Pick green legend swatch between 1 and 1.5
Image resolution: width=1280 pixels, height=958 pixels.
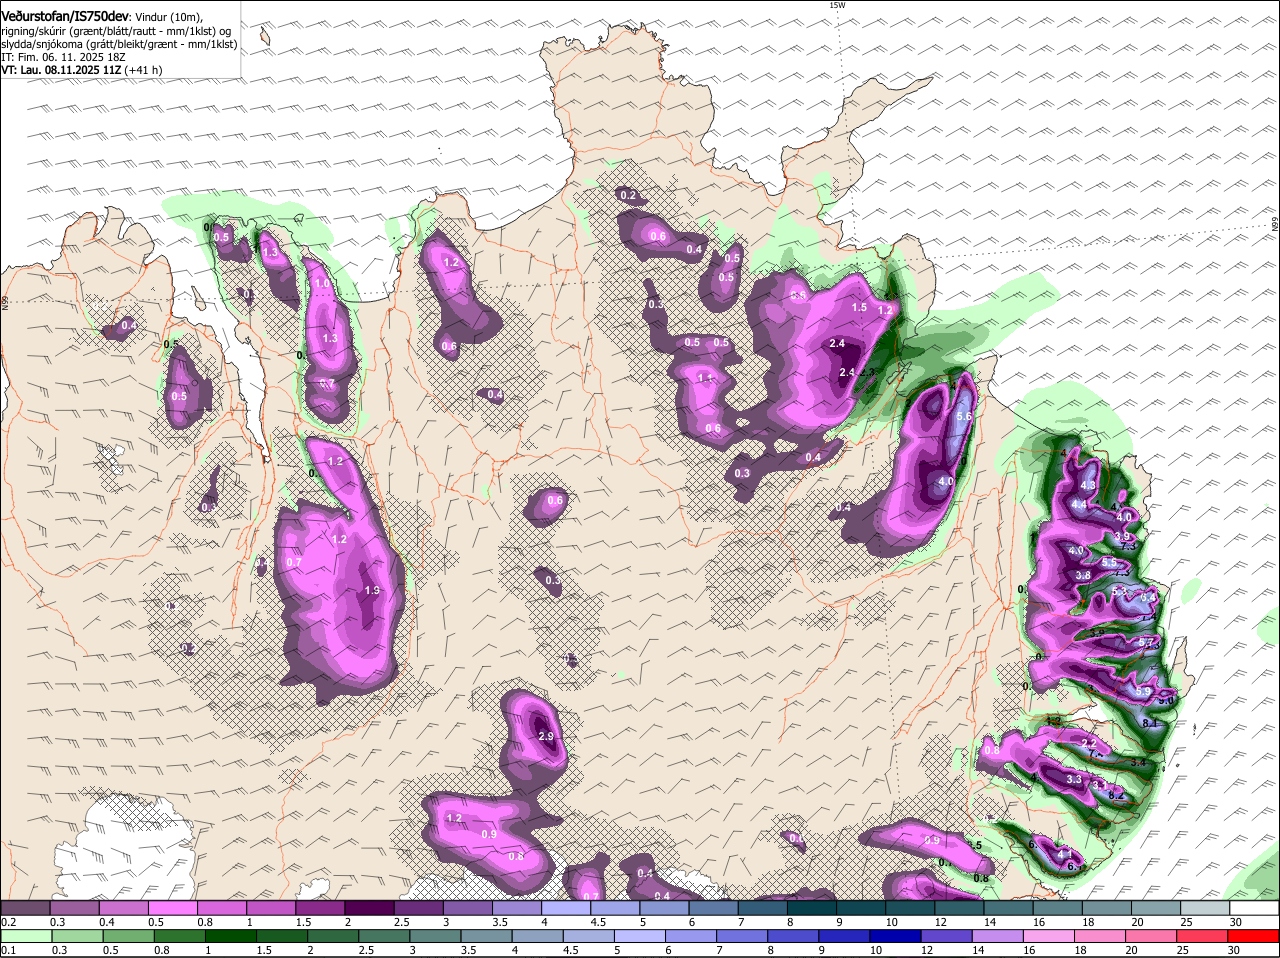[x=229, y=936]
